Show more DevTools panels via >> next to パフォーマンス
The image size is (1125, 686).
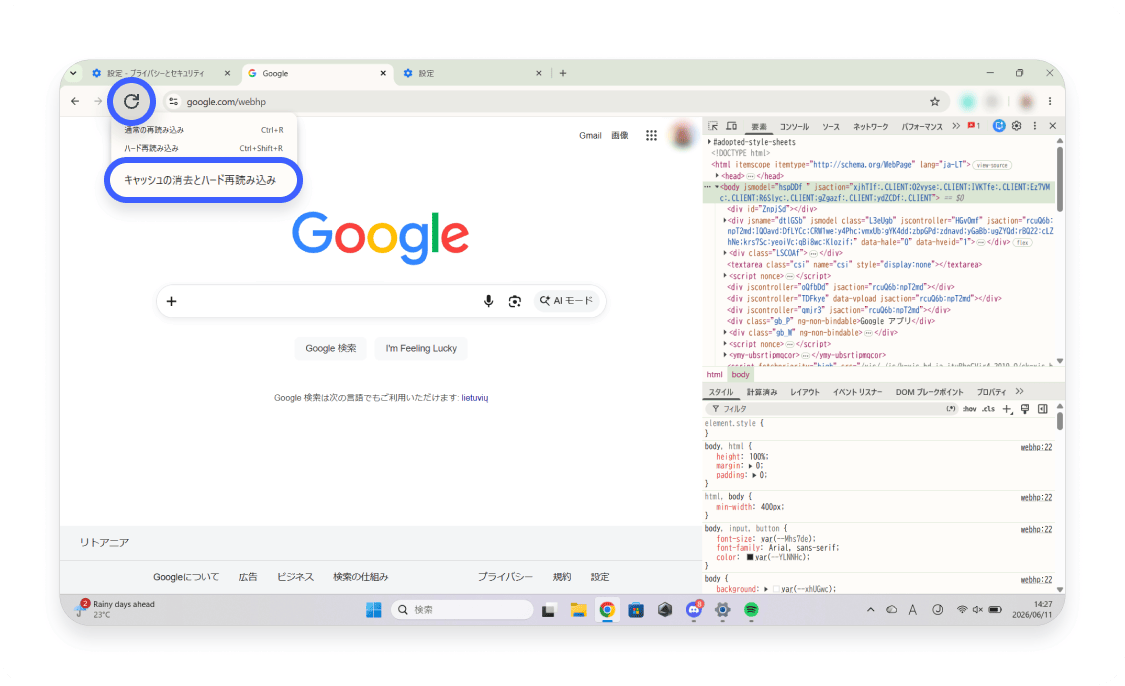(x=956, y=126)
